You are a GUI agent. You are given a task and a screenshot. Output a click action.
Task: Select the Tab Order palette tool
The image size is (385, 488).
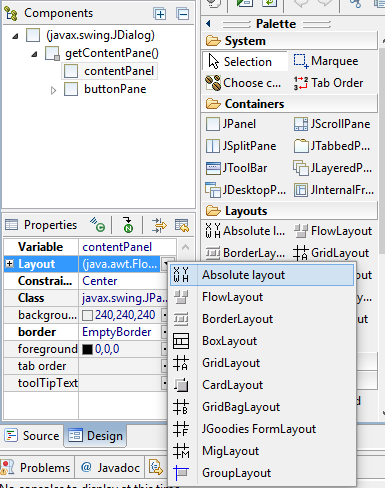(x=328, y=83)
